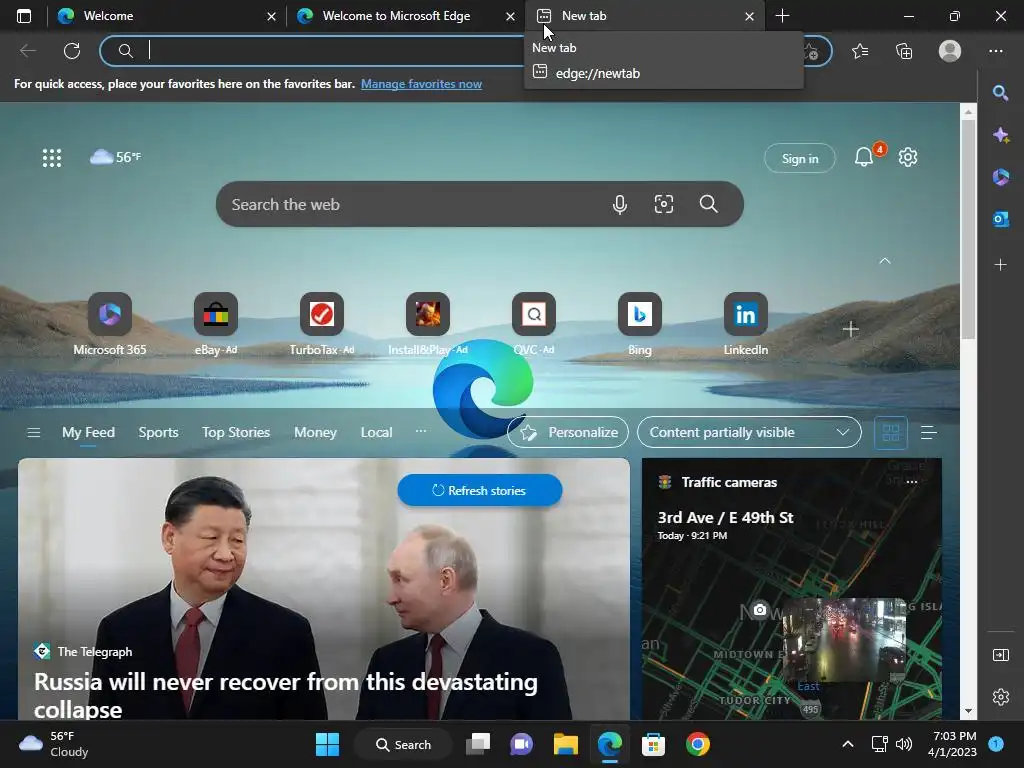Open visual image search
Screen dimensions: 1024x768
click(x=664, y=204)
